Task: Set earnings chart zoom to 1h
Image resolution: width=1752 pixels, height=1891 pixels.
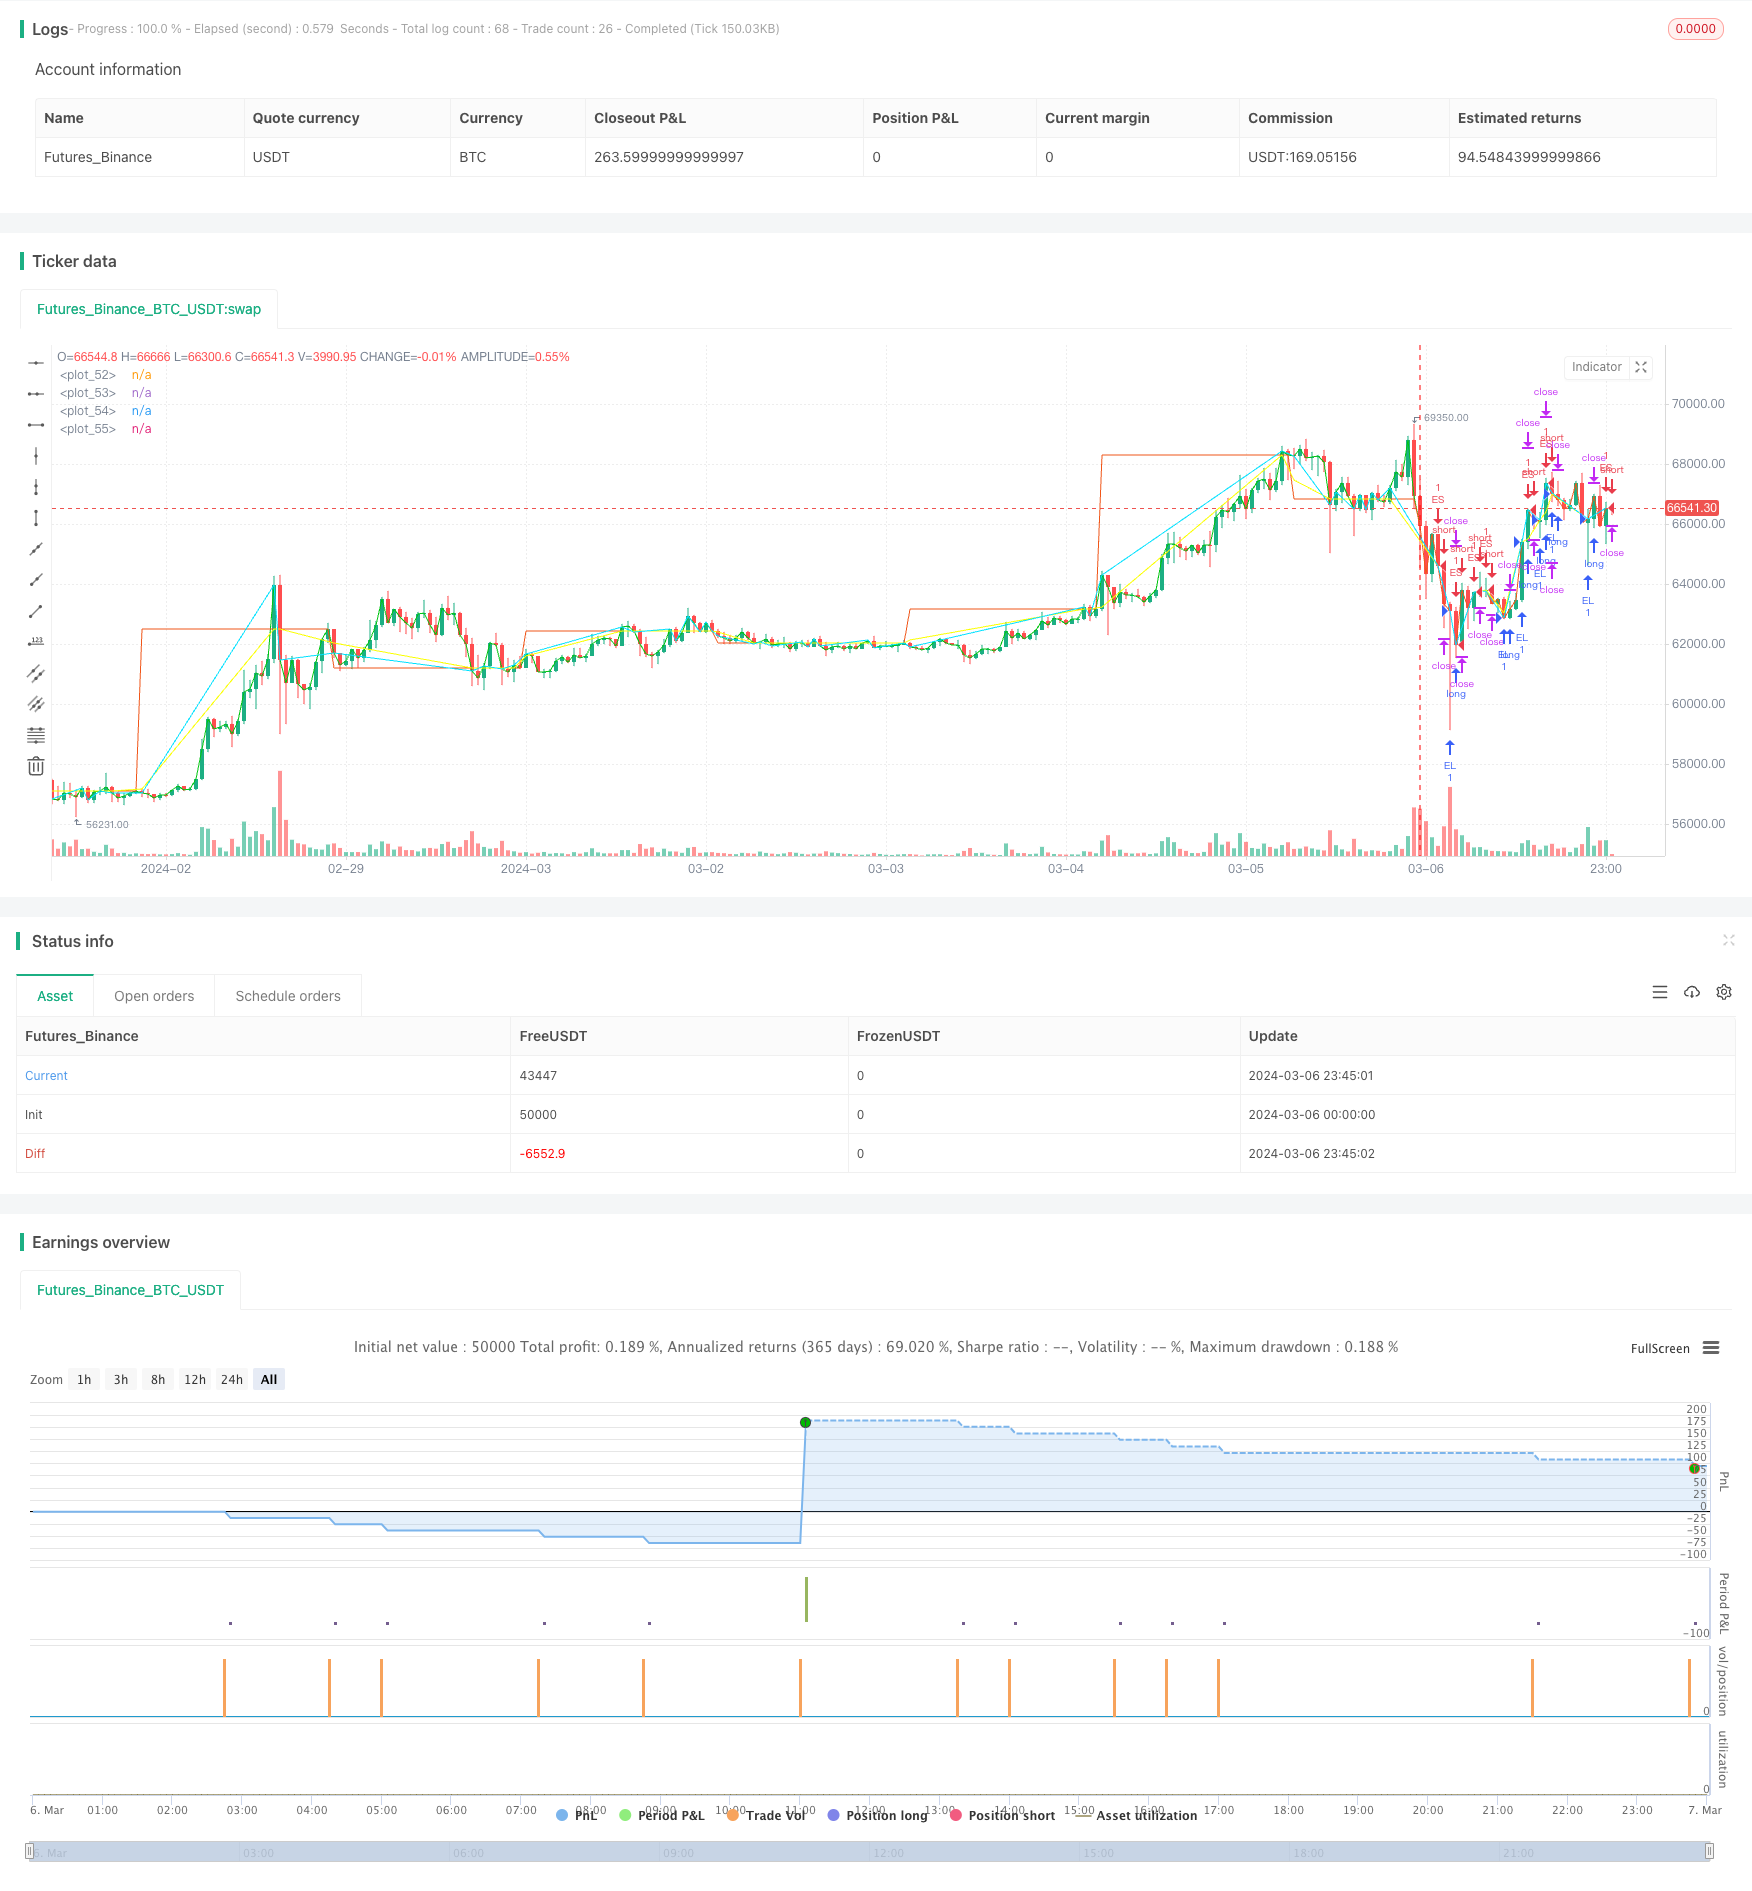Action: pyautogui.click(x=84, y=1379)
